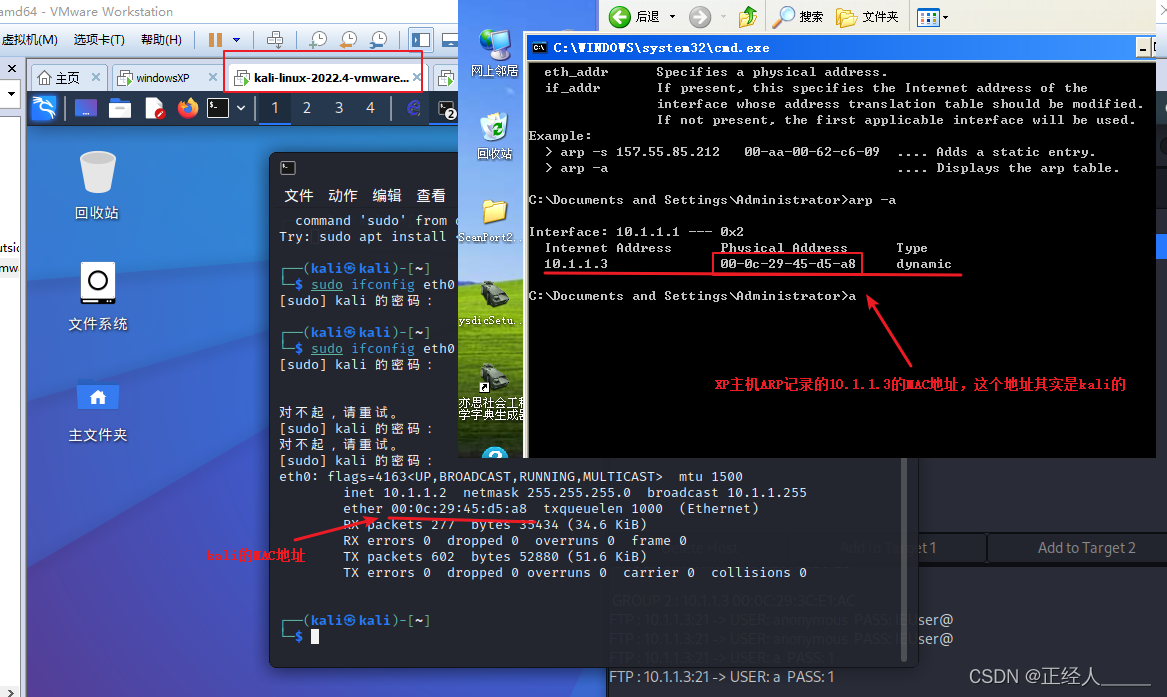This screenshot has height=697, width=1167.
Task: Click the Kali terminal vertical scrollbar
Action: pyautogui.click(x=904, y=559)
